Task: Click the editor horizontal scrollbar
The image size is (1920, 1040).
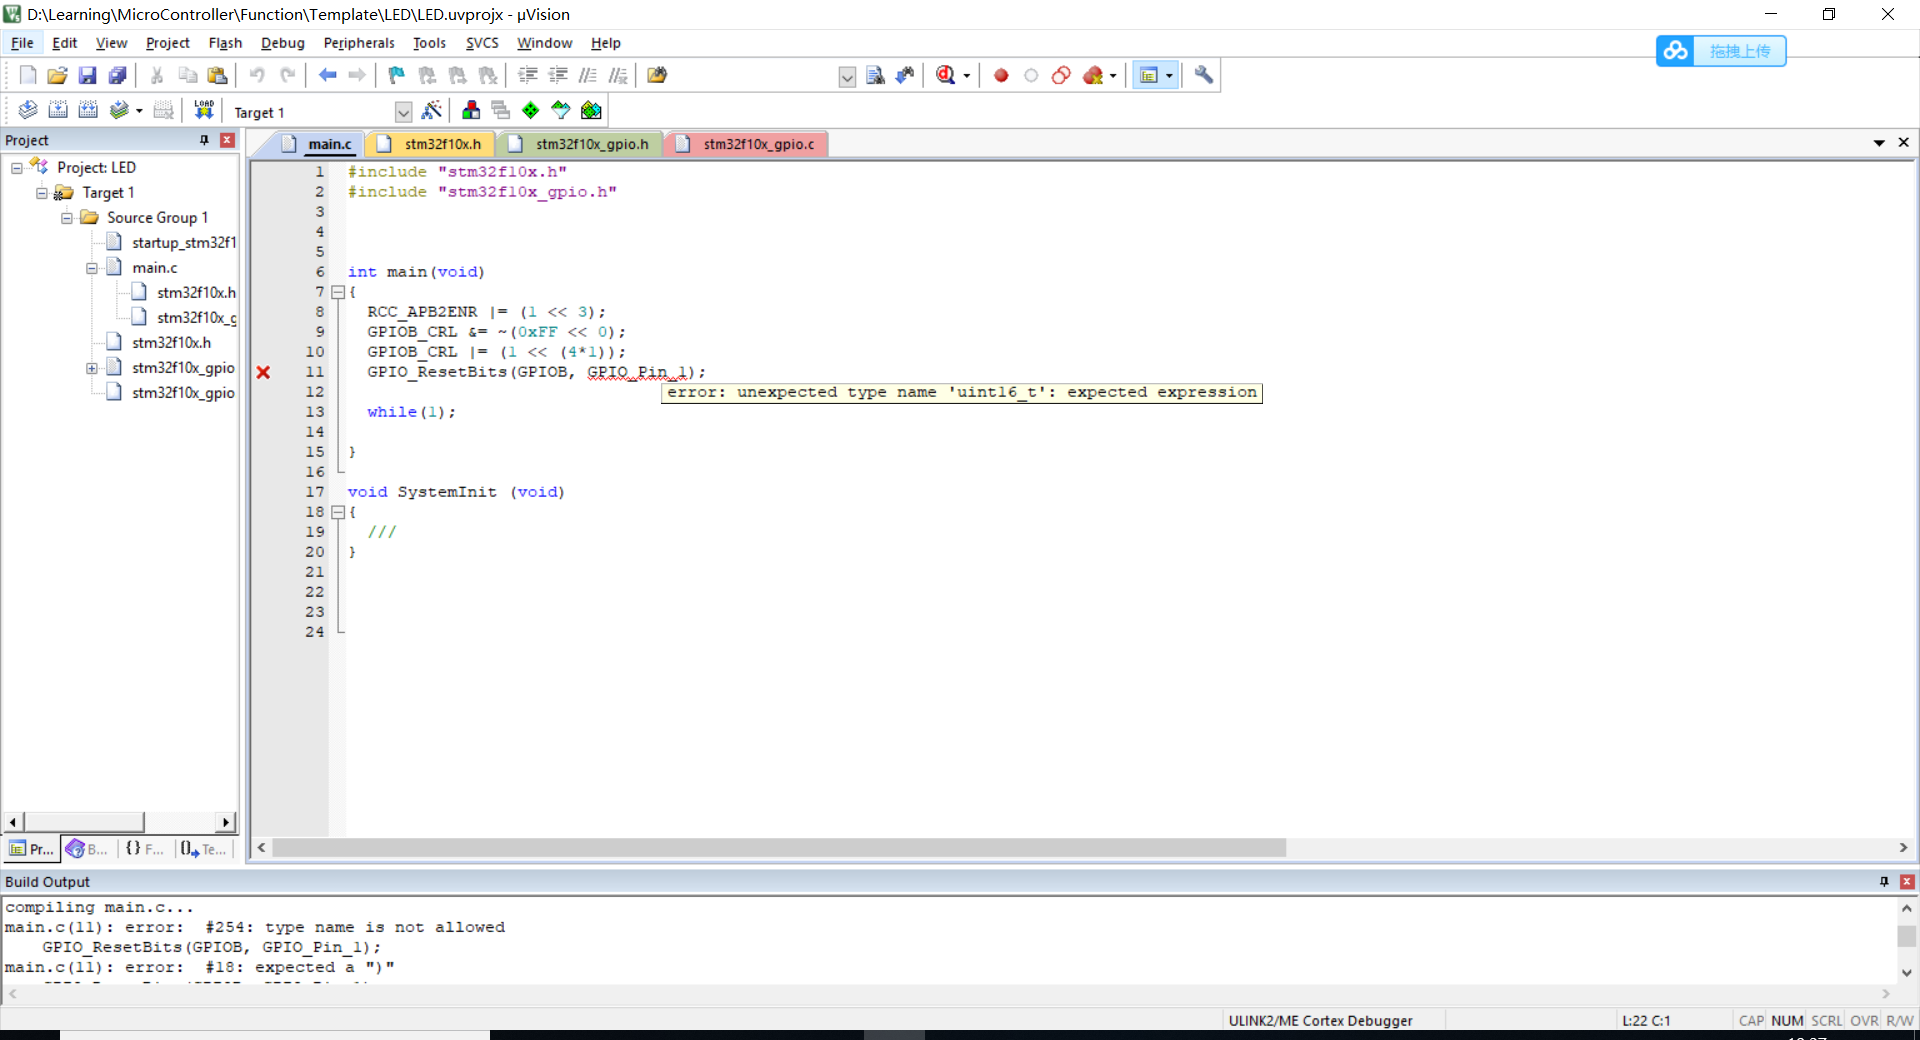Action: pyautogui.click(x=778, y=848)
